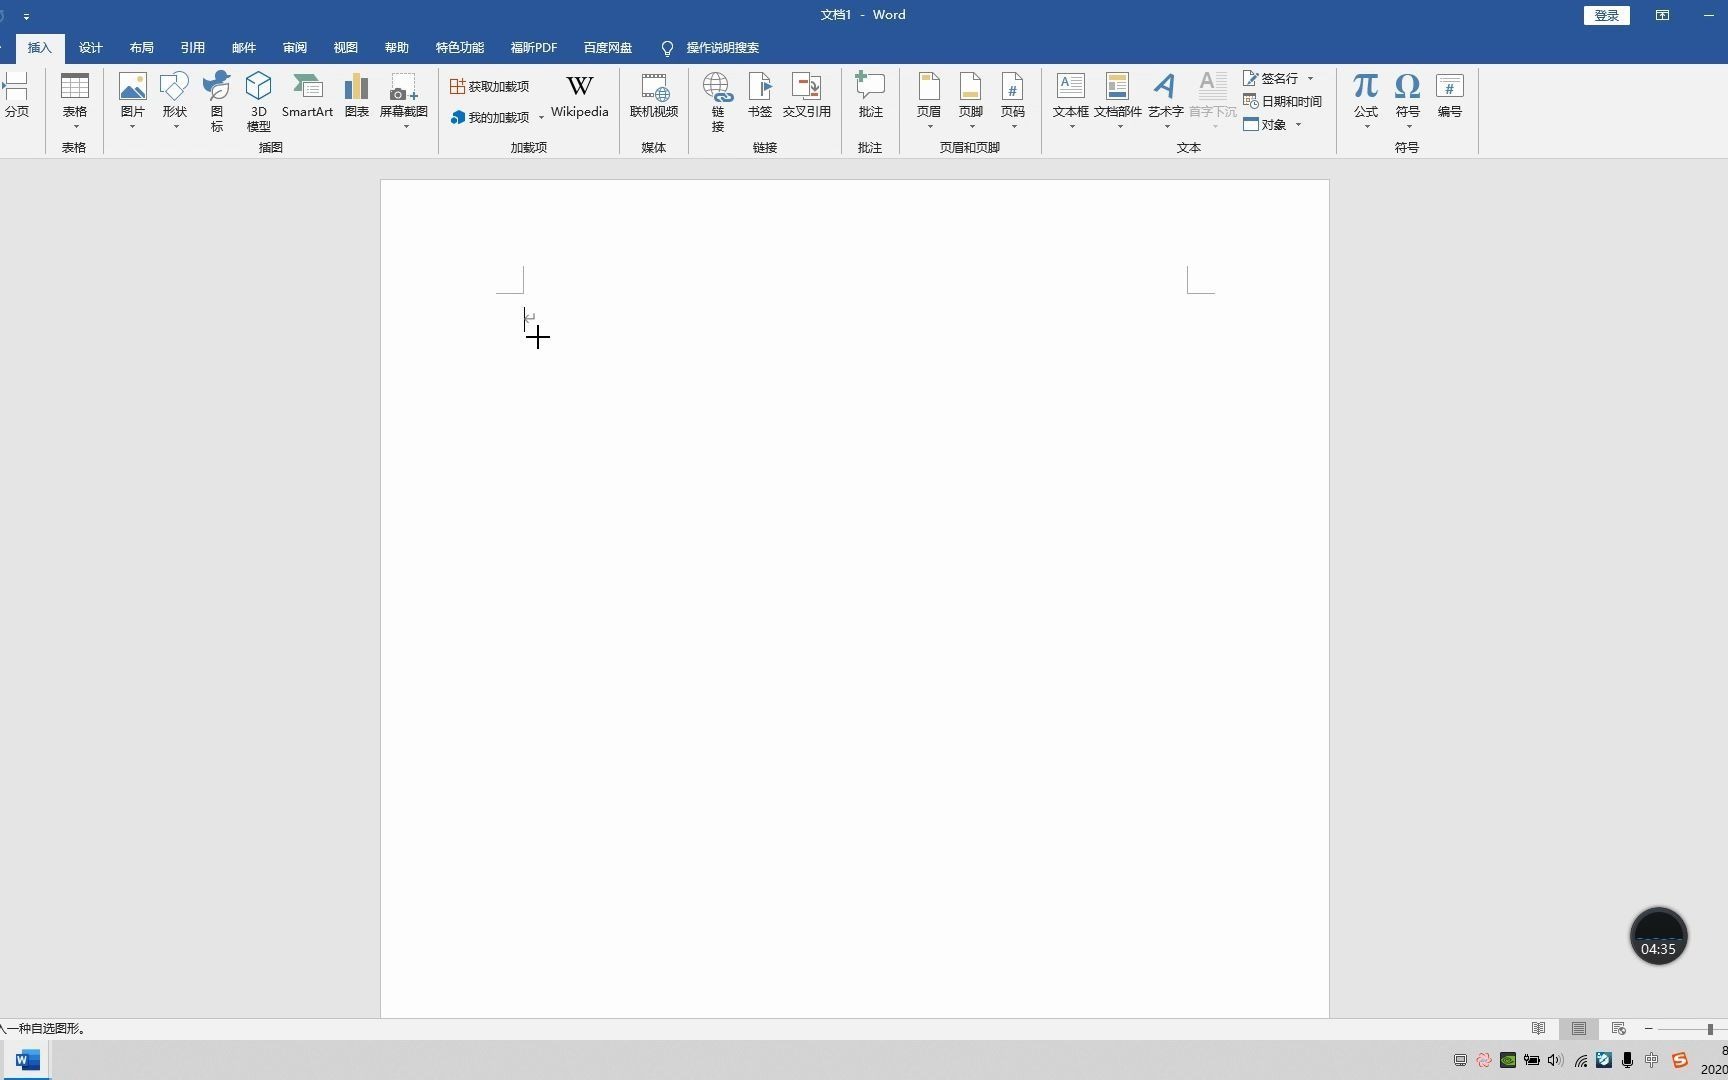Click Word icon in the taskbar
The image size is (1728, 1080).
27,1060
